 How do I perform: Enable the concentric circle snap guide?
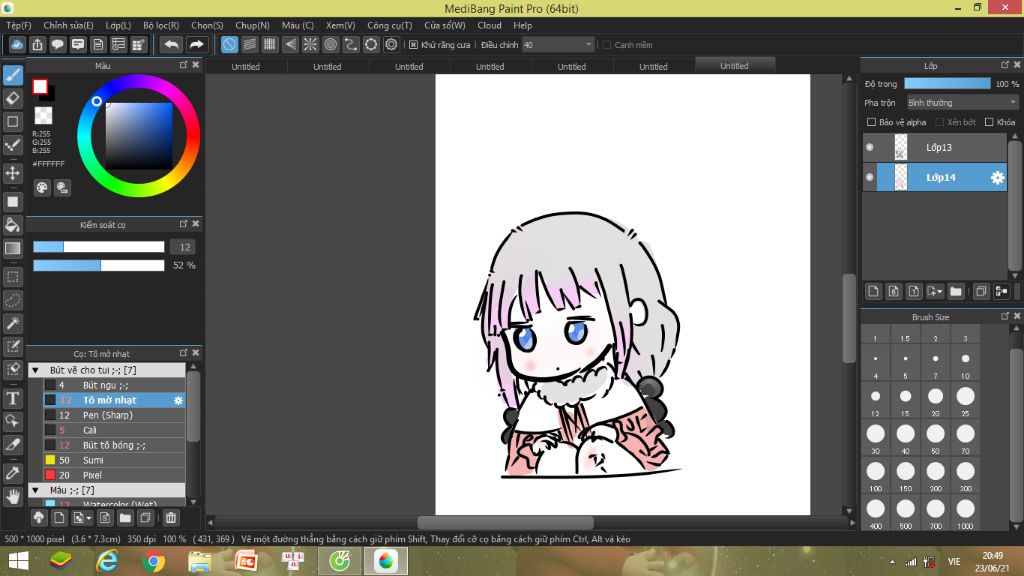(x=330, y=44)
